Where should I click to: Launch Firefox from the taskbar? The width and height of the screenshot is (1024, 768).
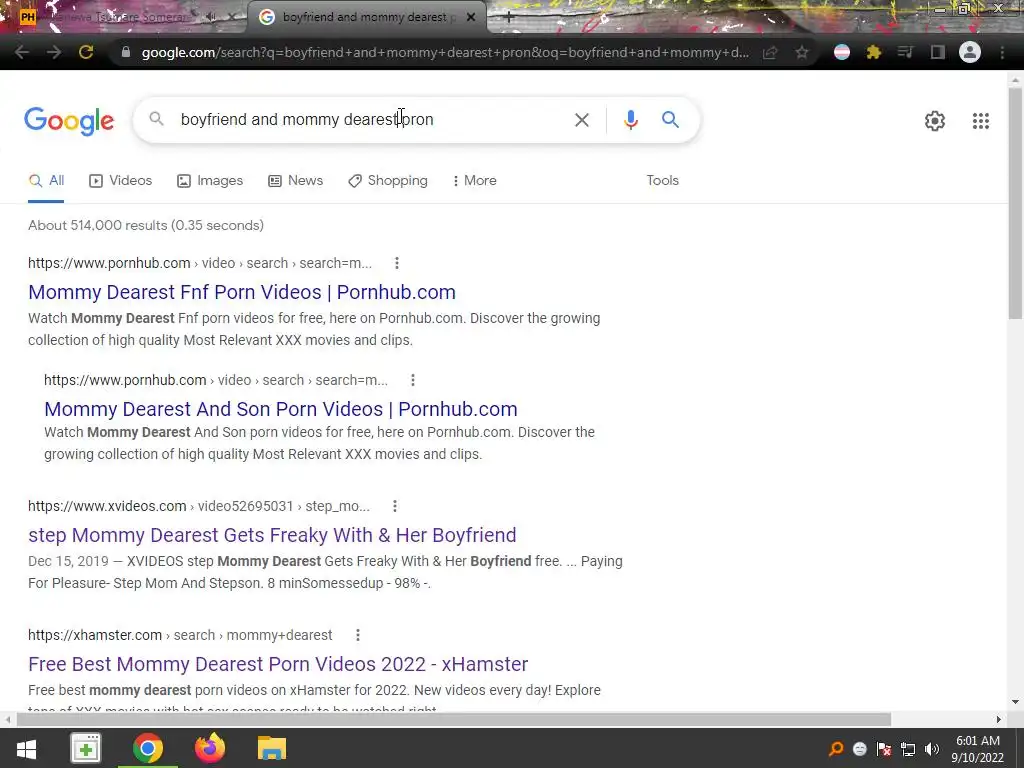tap(210, 748)
